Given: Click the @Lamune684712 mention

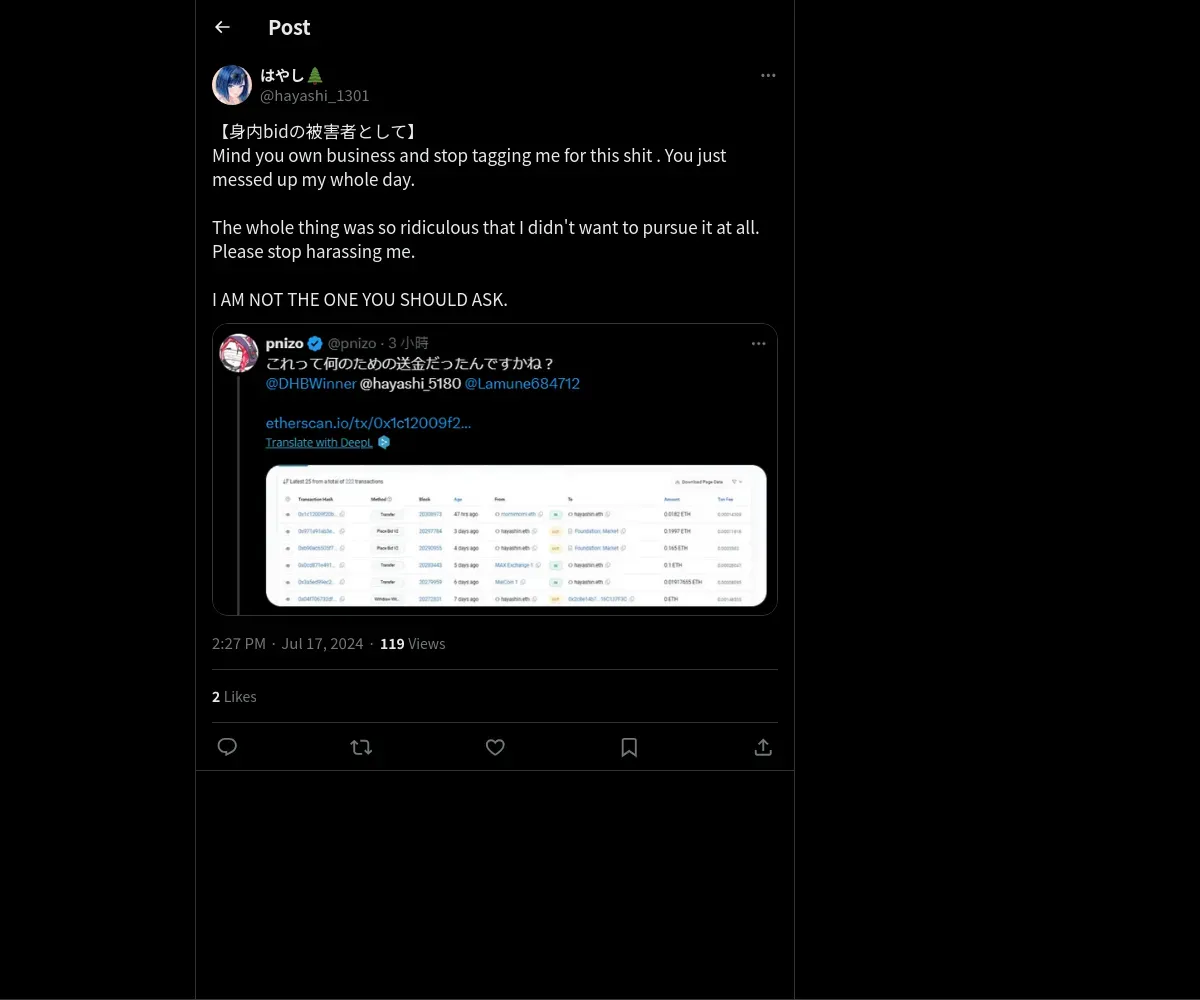Looking at the screenshot, I should click(522, 383).
